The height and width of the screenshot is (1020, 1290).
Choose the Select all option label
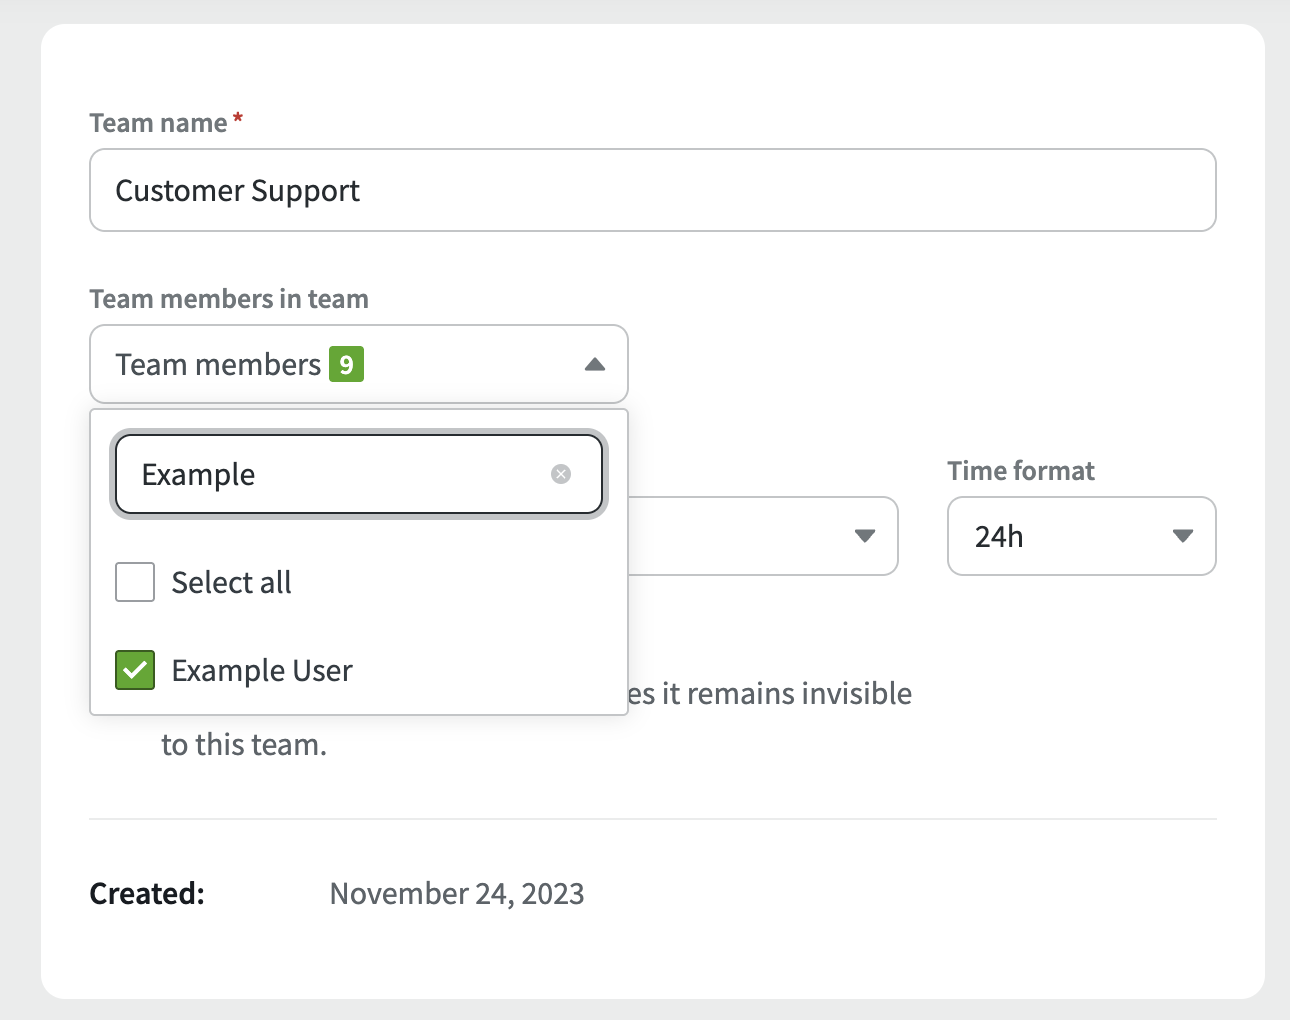tap(231, 583)
